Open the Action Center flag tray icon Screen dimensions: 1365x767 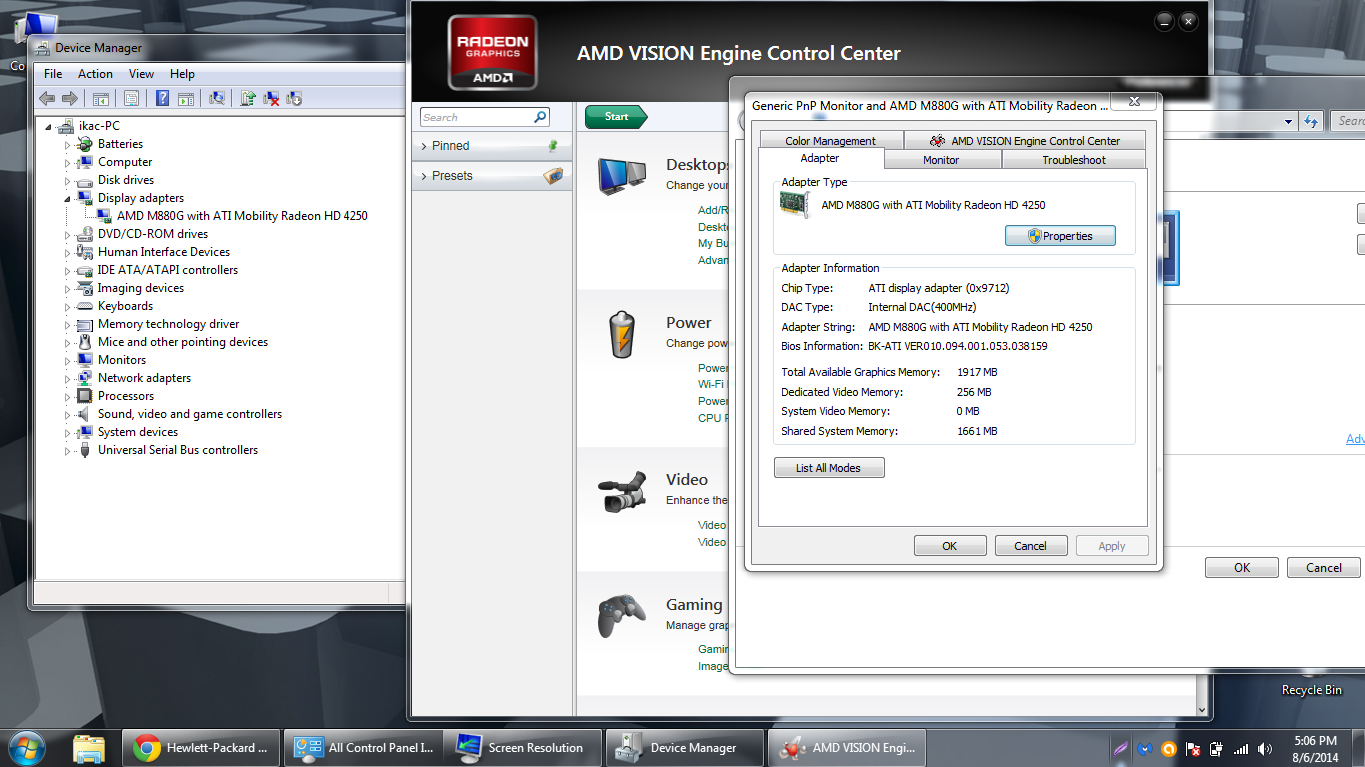click(1193, 748)
